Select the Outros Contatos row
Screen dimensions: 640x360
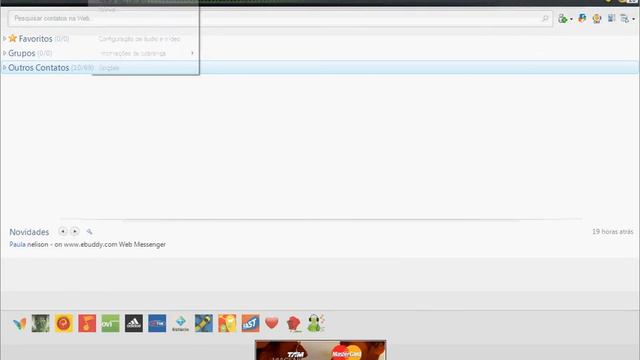pyautogui.click(x=320, y=67)
